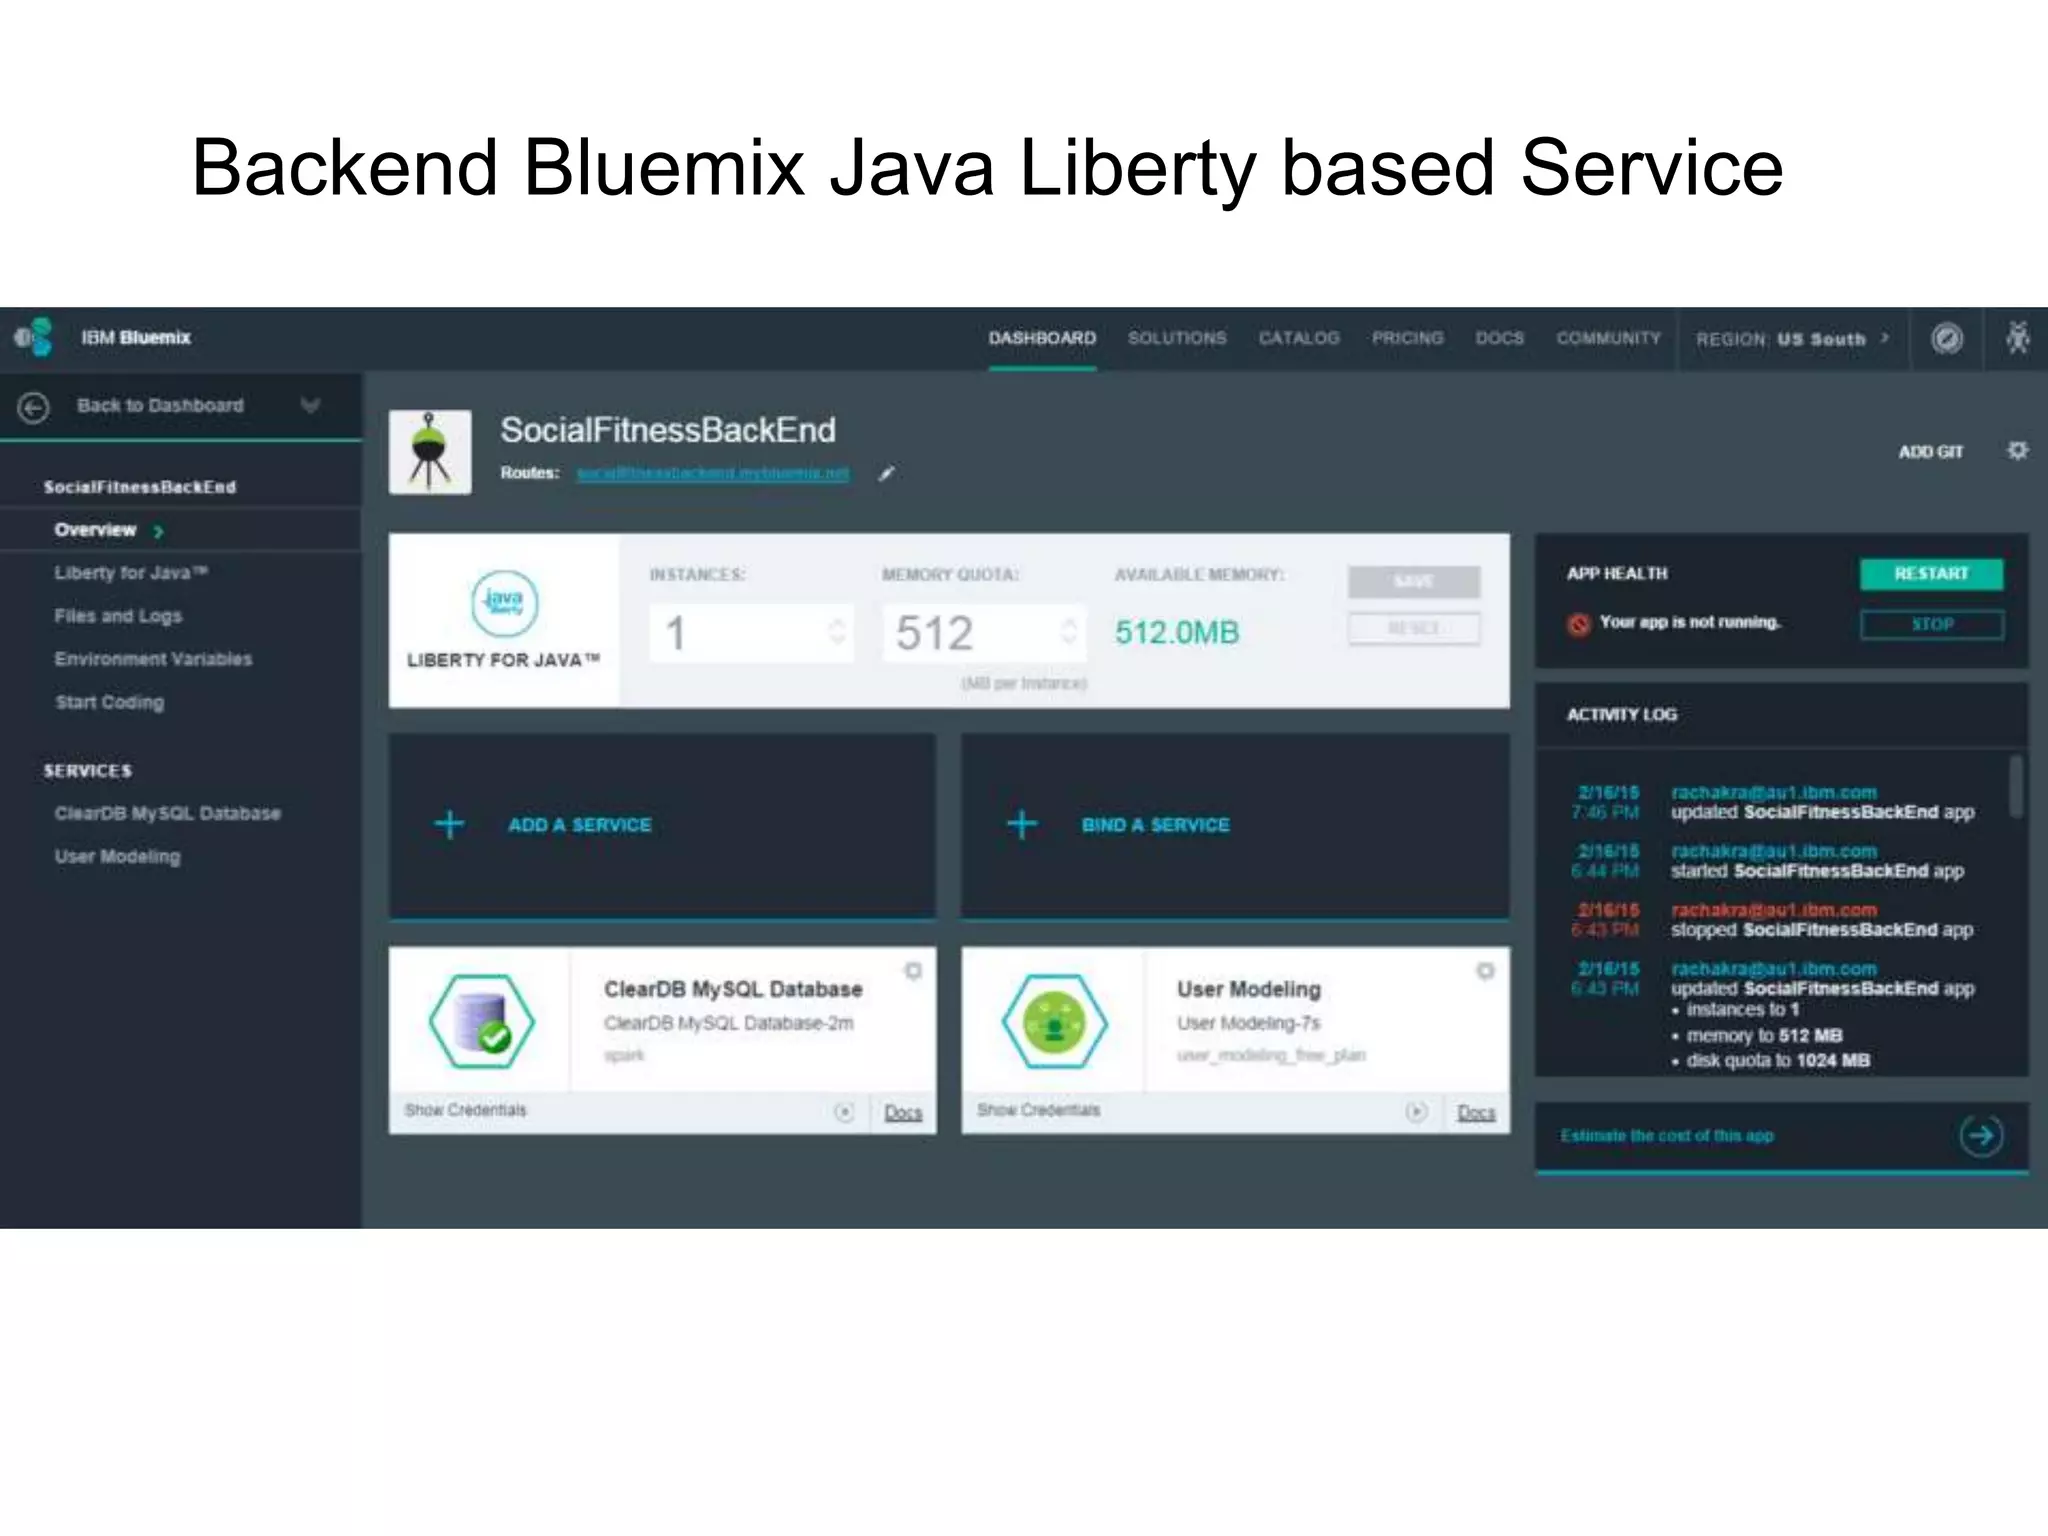Click the STOP button
This screenshot has width=2048, height=1536.
click(1931, 625)
